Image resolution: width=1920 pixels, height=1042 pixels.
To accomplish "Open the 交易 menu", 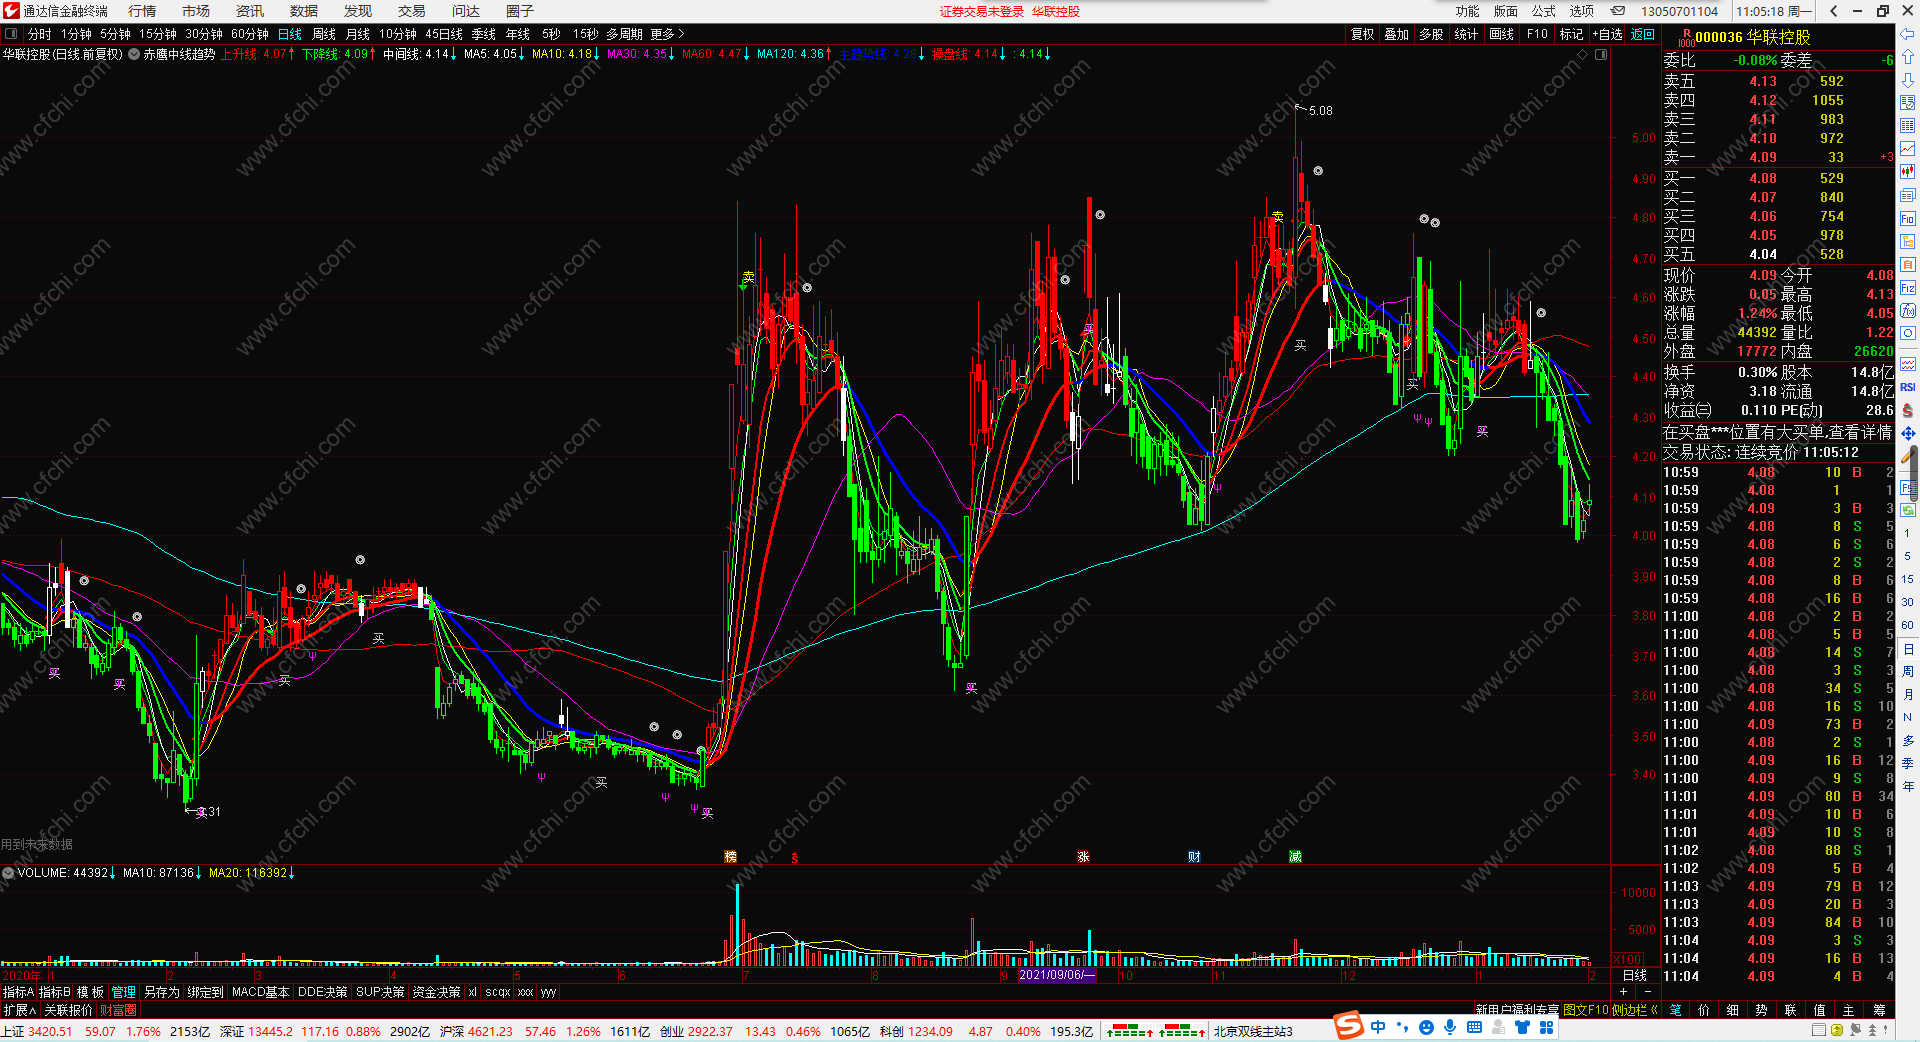I will pyautogui.click(x=412, y=11).
